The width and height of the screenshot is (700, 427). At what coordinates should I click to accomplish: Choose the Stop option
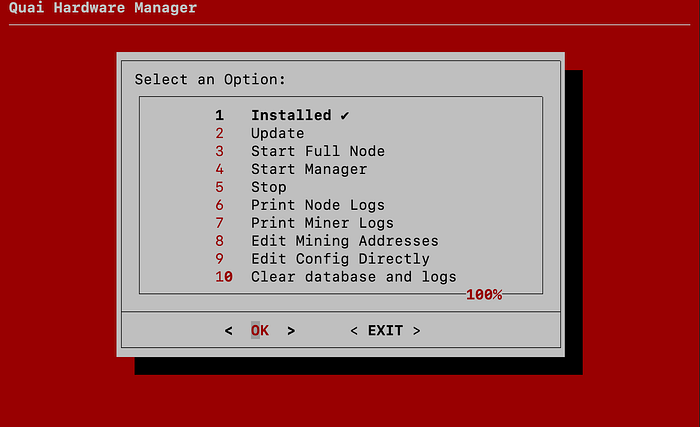250,187
